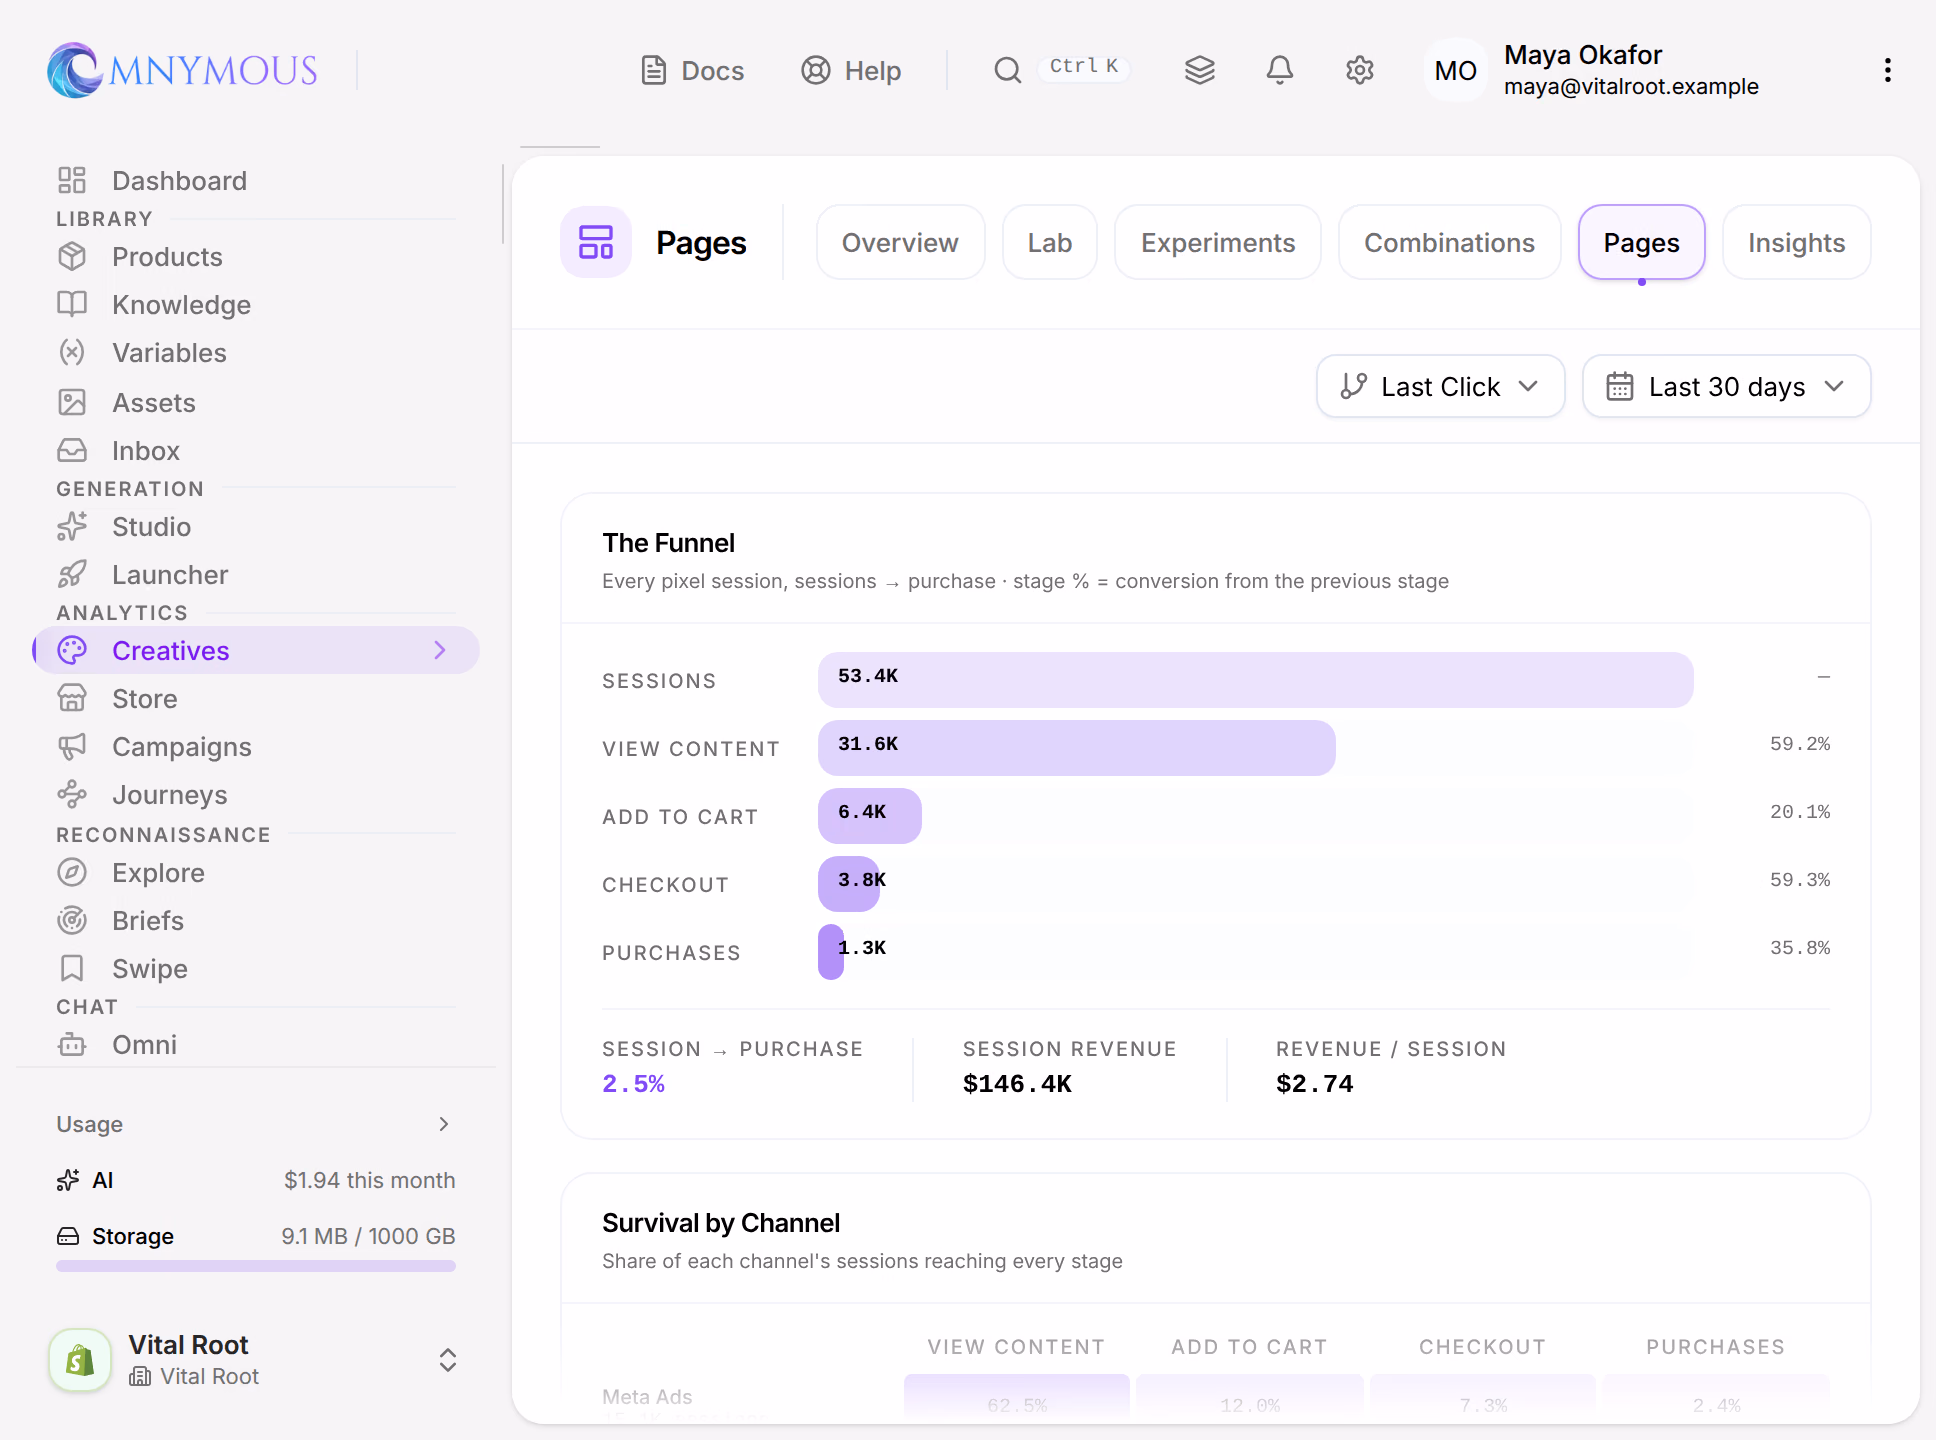The height and width of the screenshot is (1440, 1936).
Task: Expand the Creatives submenu chevron
Action: (x=440, y=650)
